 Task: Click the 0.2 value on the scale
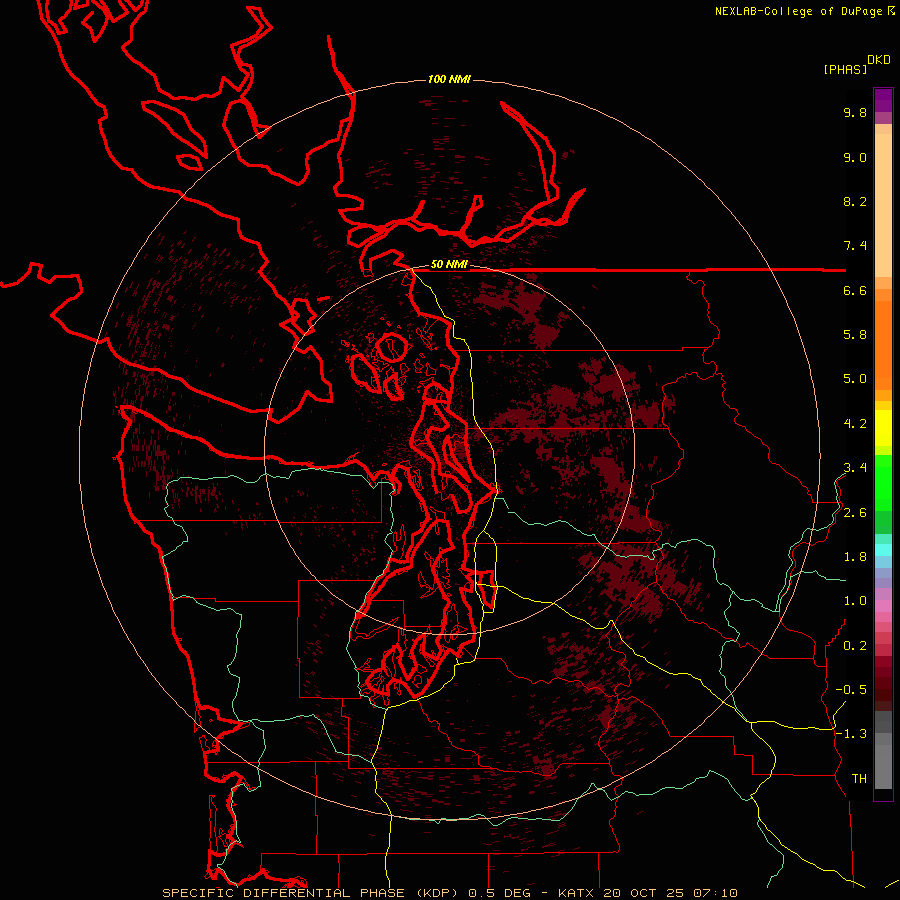pyautogui.click(x=855, y=646)
